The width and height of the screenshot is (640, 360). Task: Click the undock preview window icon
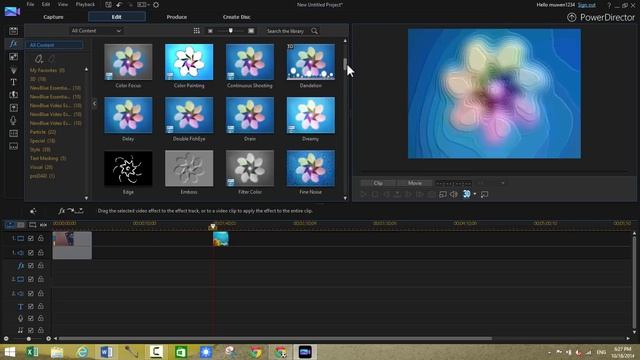click(484, 194)
